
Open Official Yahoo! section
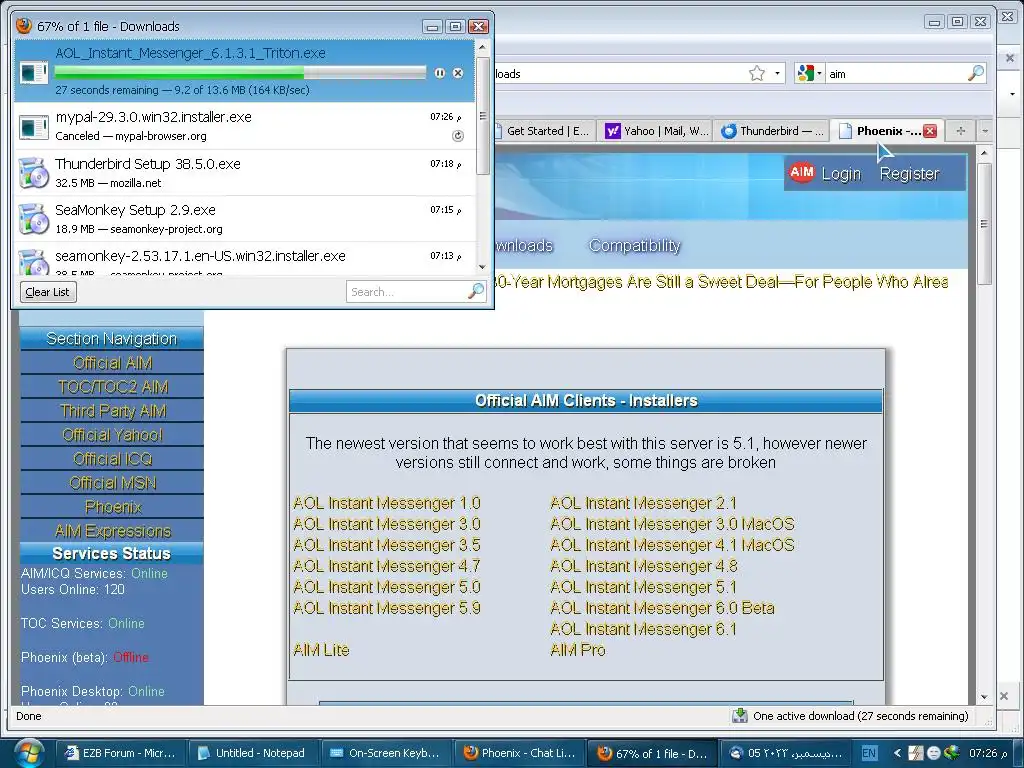pos(112,435)
